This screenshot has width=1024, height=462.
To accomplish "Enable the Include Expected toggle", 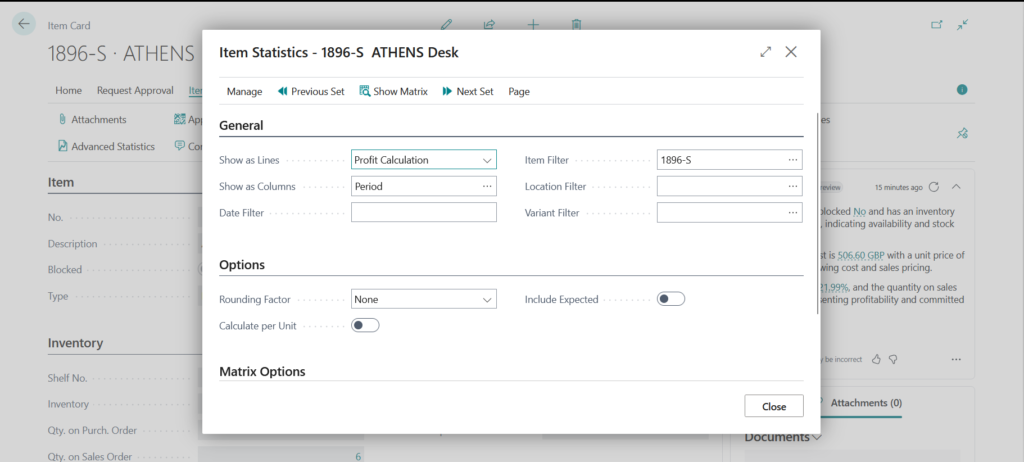I will click(x=671, y=299).
